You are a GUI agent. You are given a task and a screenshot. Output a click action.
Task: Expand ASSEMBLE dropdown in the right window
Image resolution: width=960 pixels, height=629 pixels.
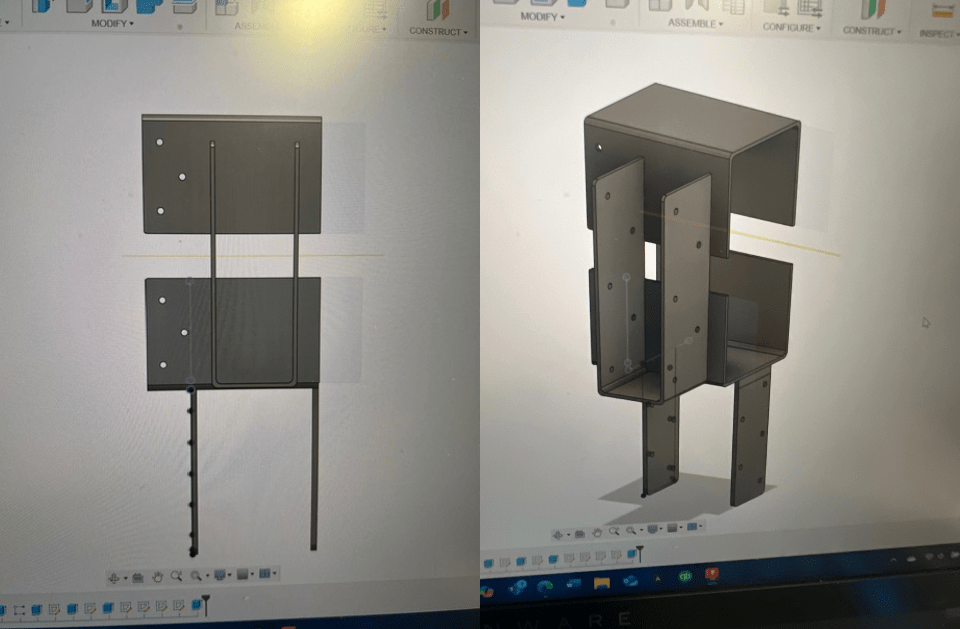693,23
